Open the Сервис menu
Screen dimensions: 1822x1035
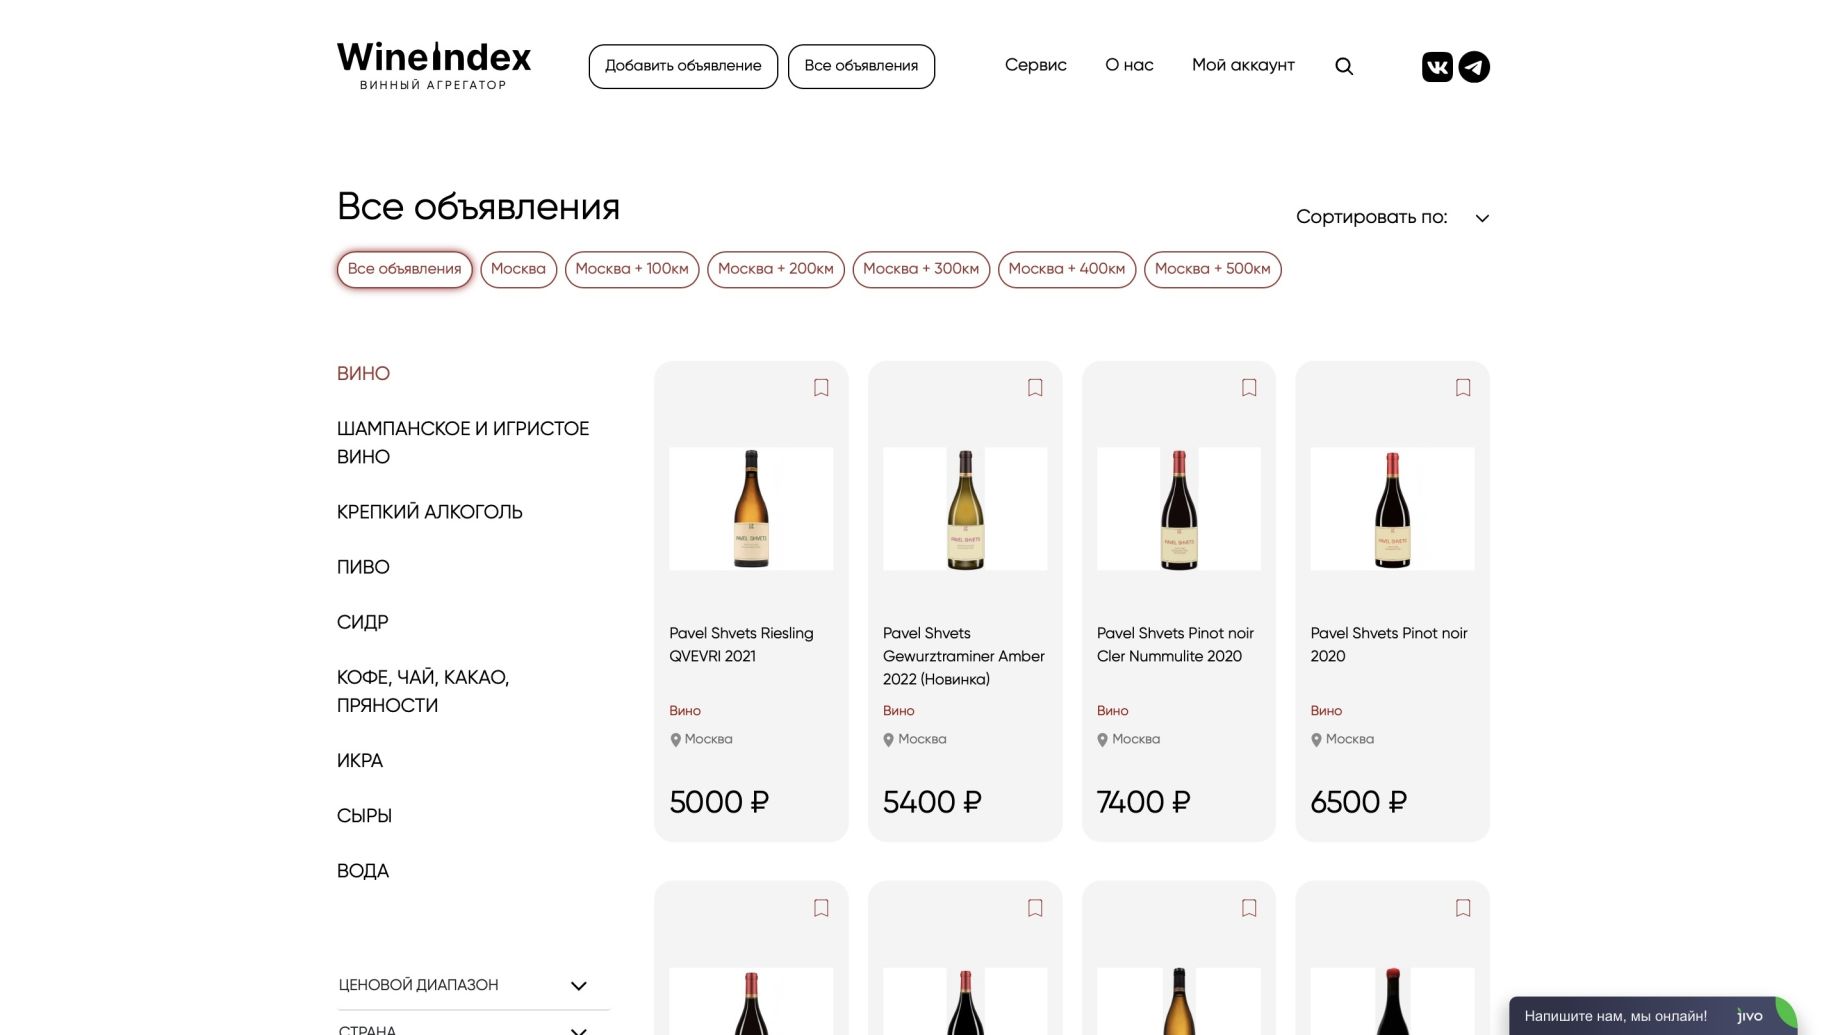coord(1036,65)
